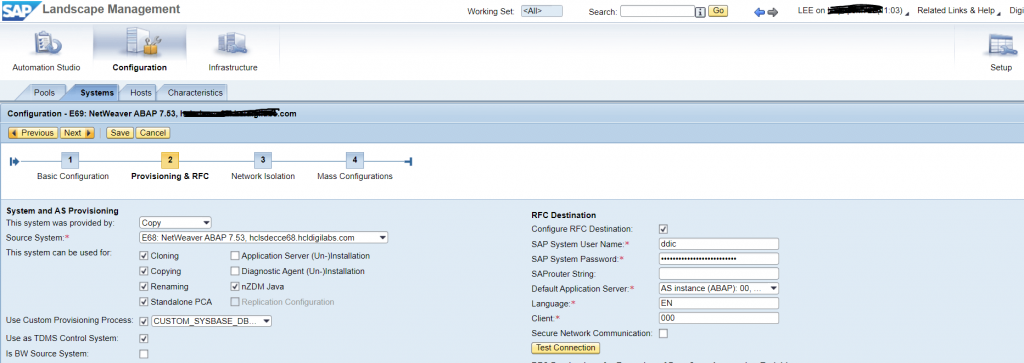The image size is (1024, 363).
Task: Click the search info icon
Action: click(701, 12)
